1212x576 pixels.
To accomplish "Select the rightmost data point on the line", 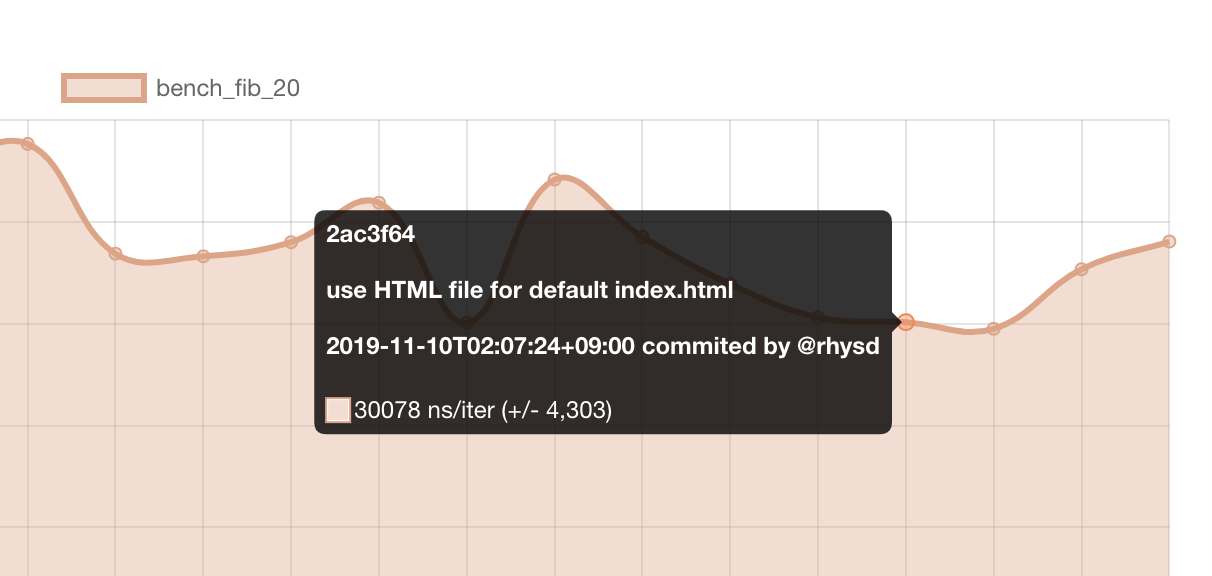I will [x=1169, y=241].
